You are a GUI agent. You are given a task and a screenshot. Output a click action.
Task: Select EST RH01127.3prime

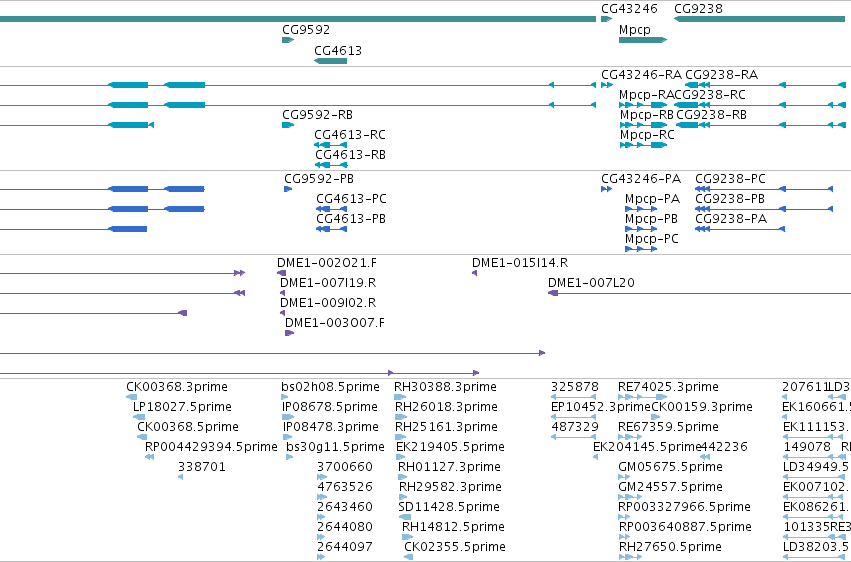point(449,468)
